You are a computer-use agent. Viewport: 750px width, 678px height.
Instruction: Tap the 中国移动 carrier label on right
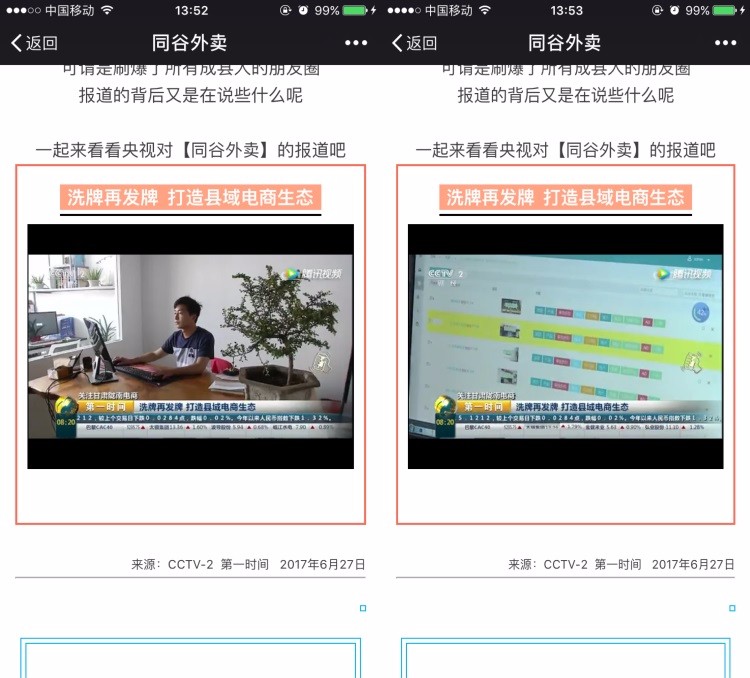pyautogui.click(x=449, y=10)
